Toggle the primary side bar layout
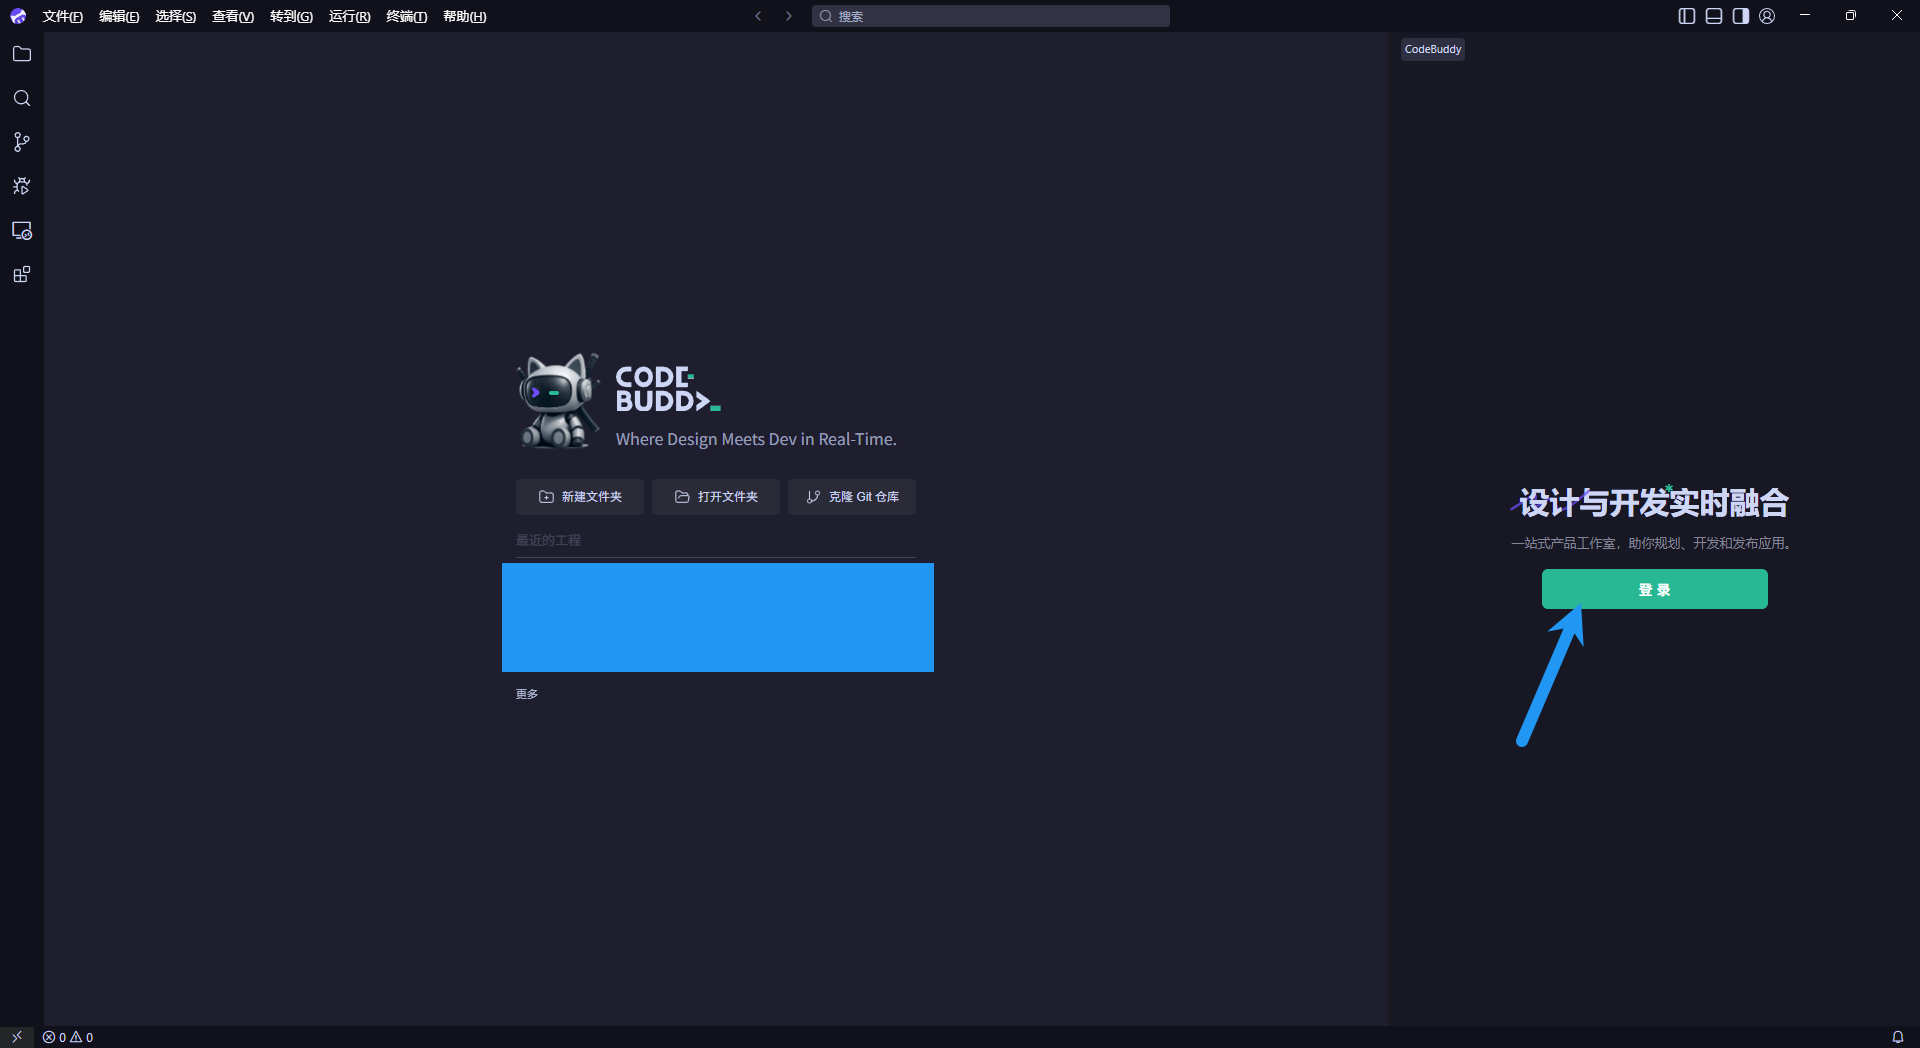Screen dimensions: 1920x1048 pos(1687,16)
